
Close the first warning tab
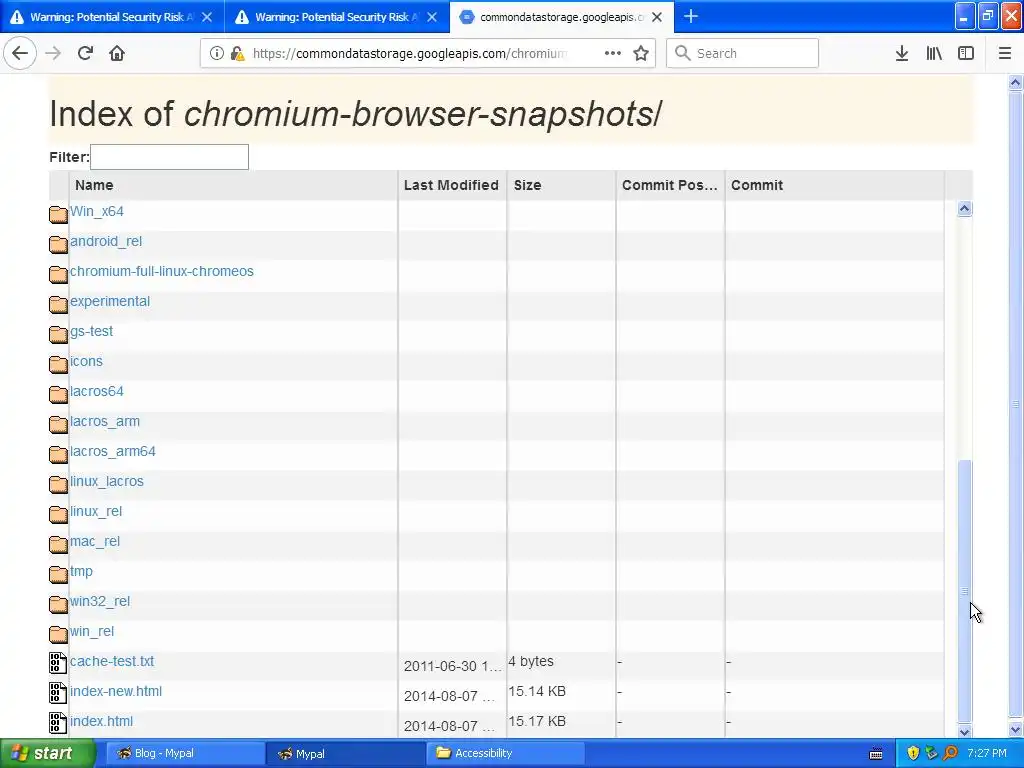pos(207,17)
